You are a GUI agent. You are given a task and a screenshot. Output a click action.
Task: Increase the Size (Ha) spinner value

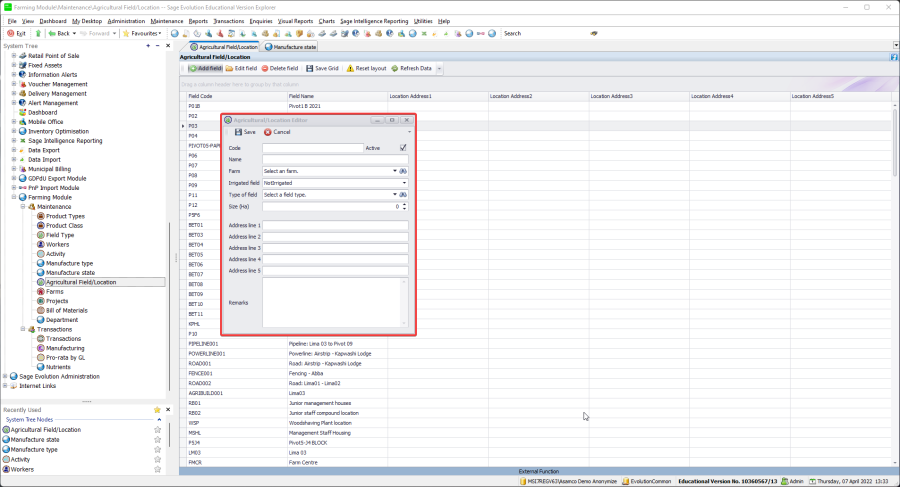coord(405,204)
